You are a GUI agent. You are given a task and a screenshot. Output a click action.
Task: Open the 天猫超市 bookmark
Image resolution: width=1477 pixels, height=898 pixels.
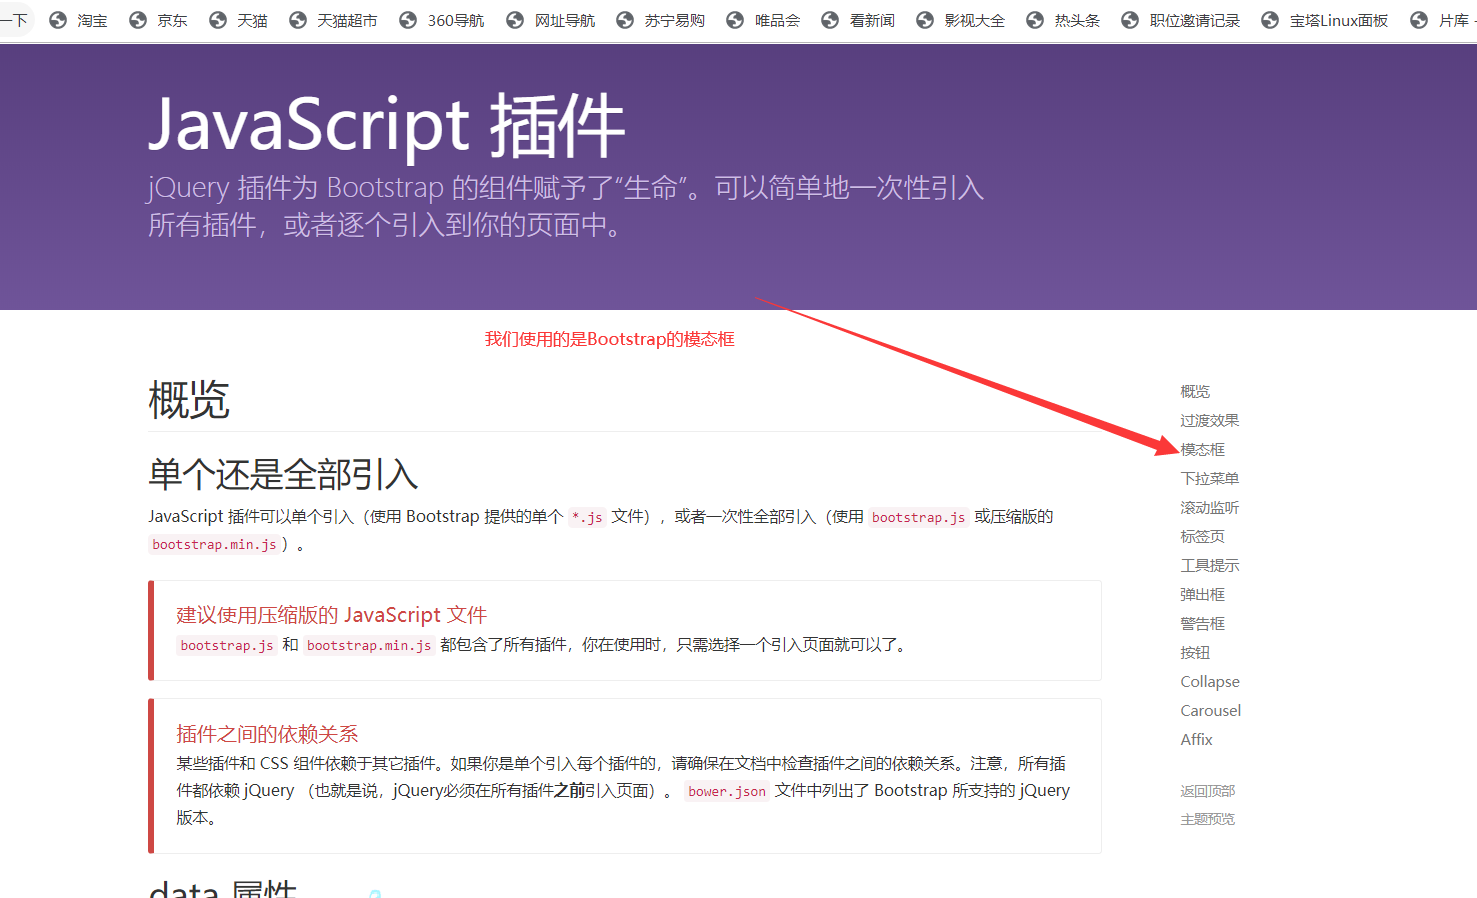click(x=347, y=20)
